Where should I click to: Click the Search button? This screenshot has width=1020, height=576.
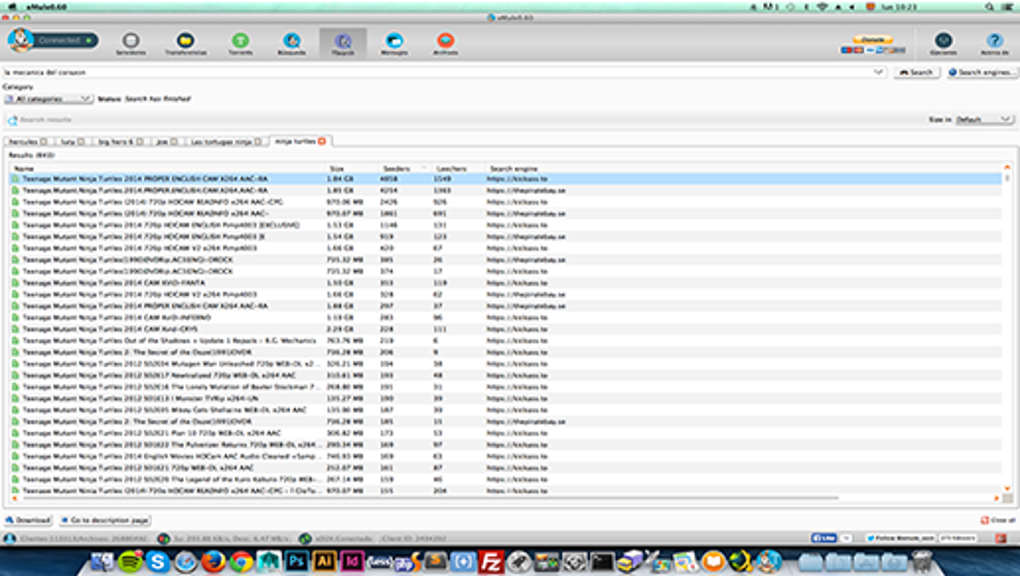(x=917, y=72)
